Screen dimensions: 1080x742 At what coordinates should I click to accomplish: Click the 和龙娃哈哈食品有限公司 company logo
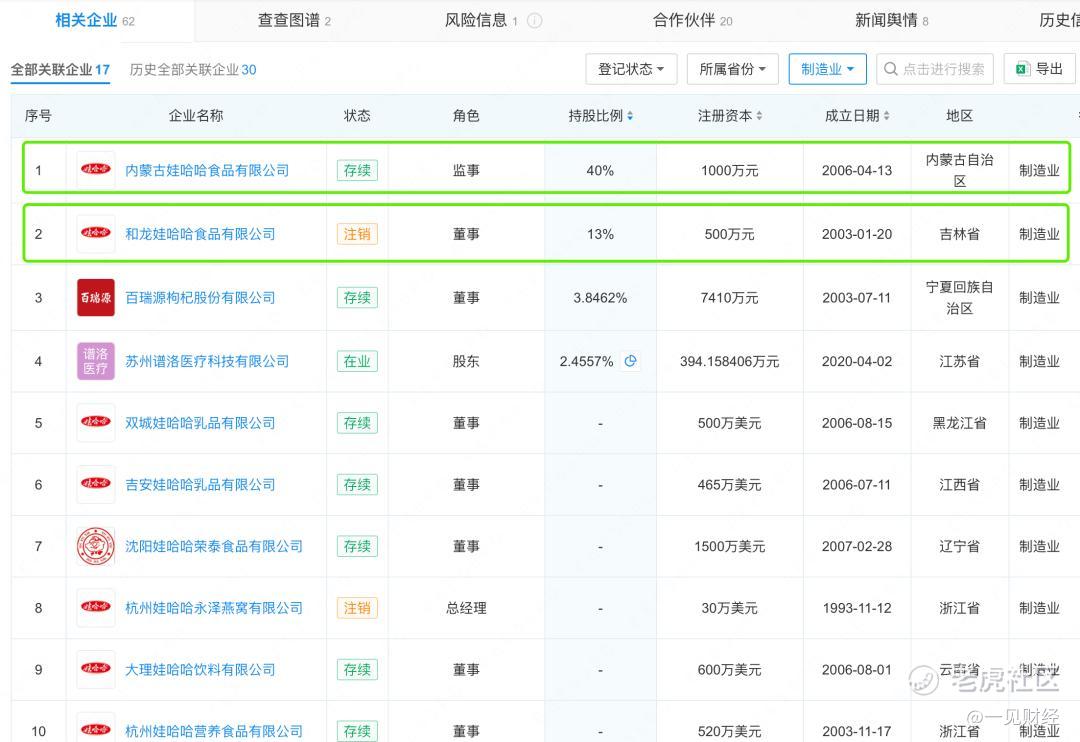(96, 234)
